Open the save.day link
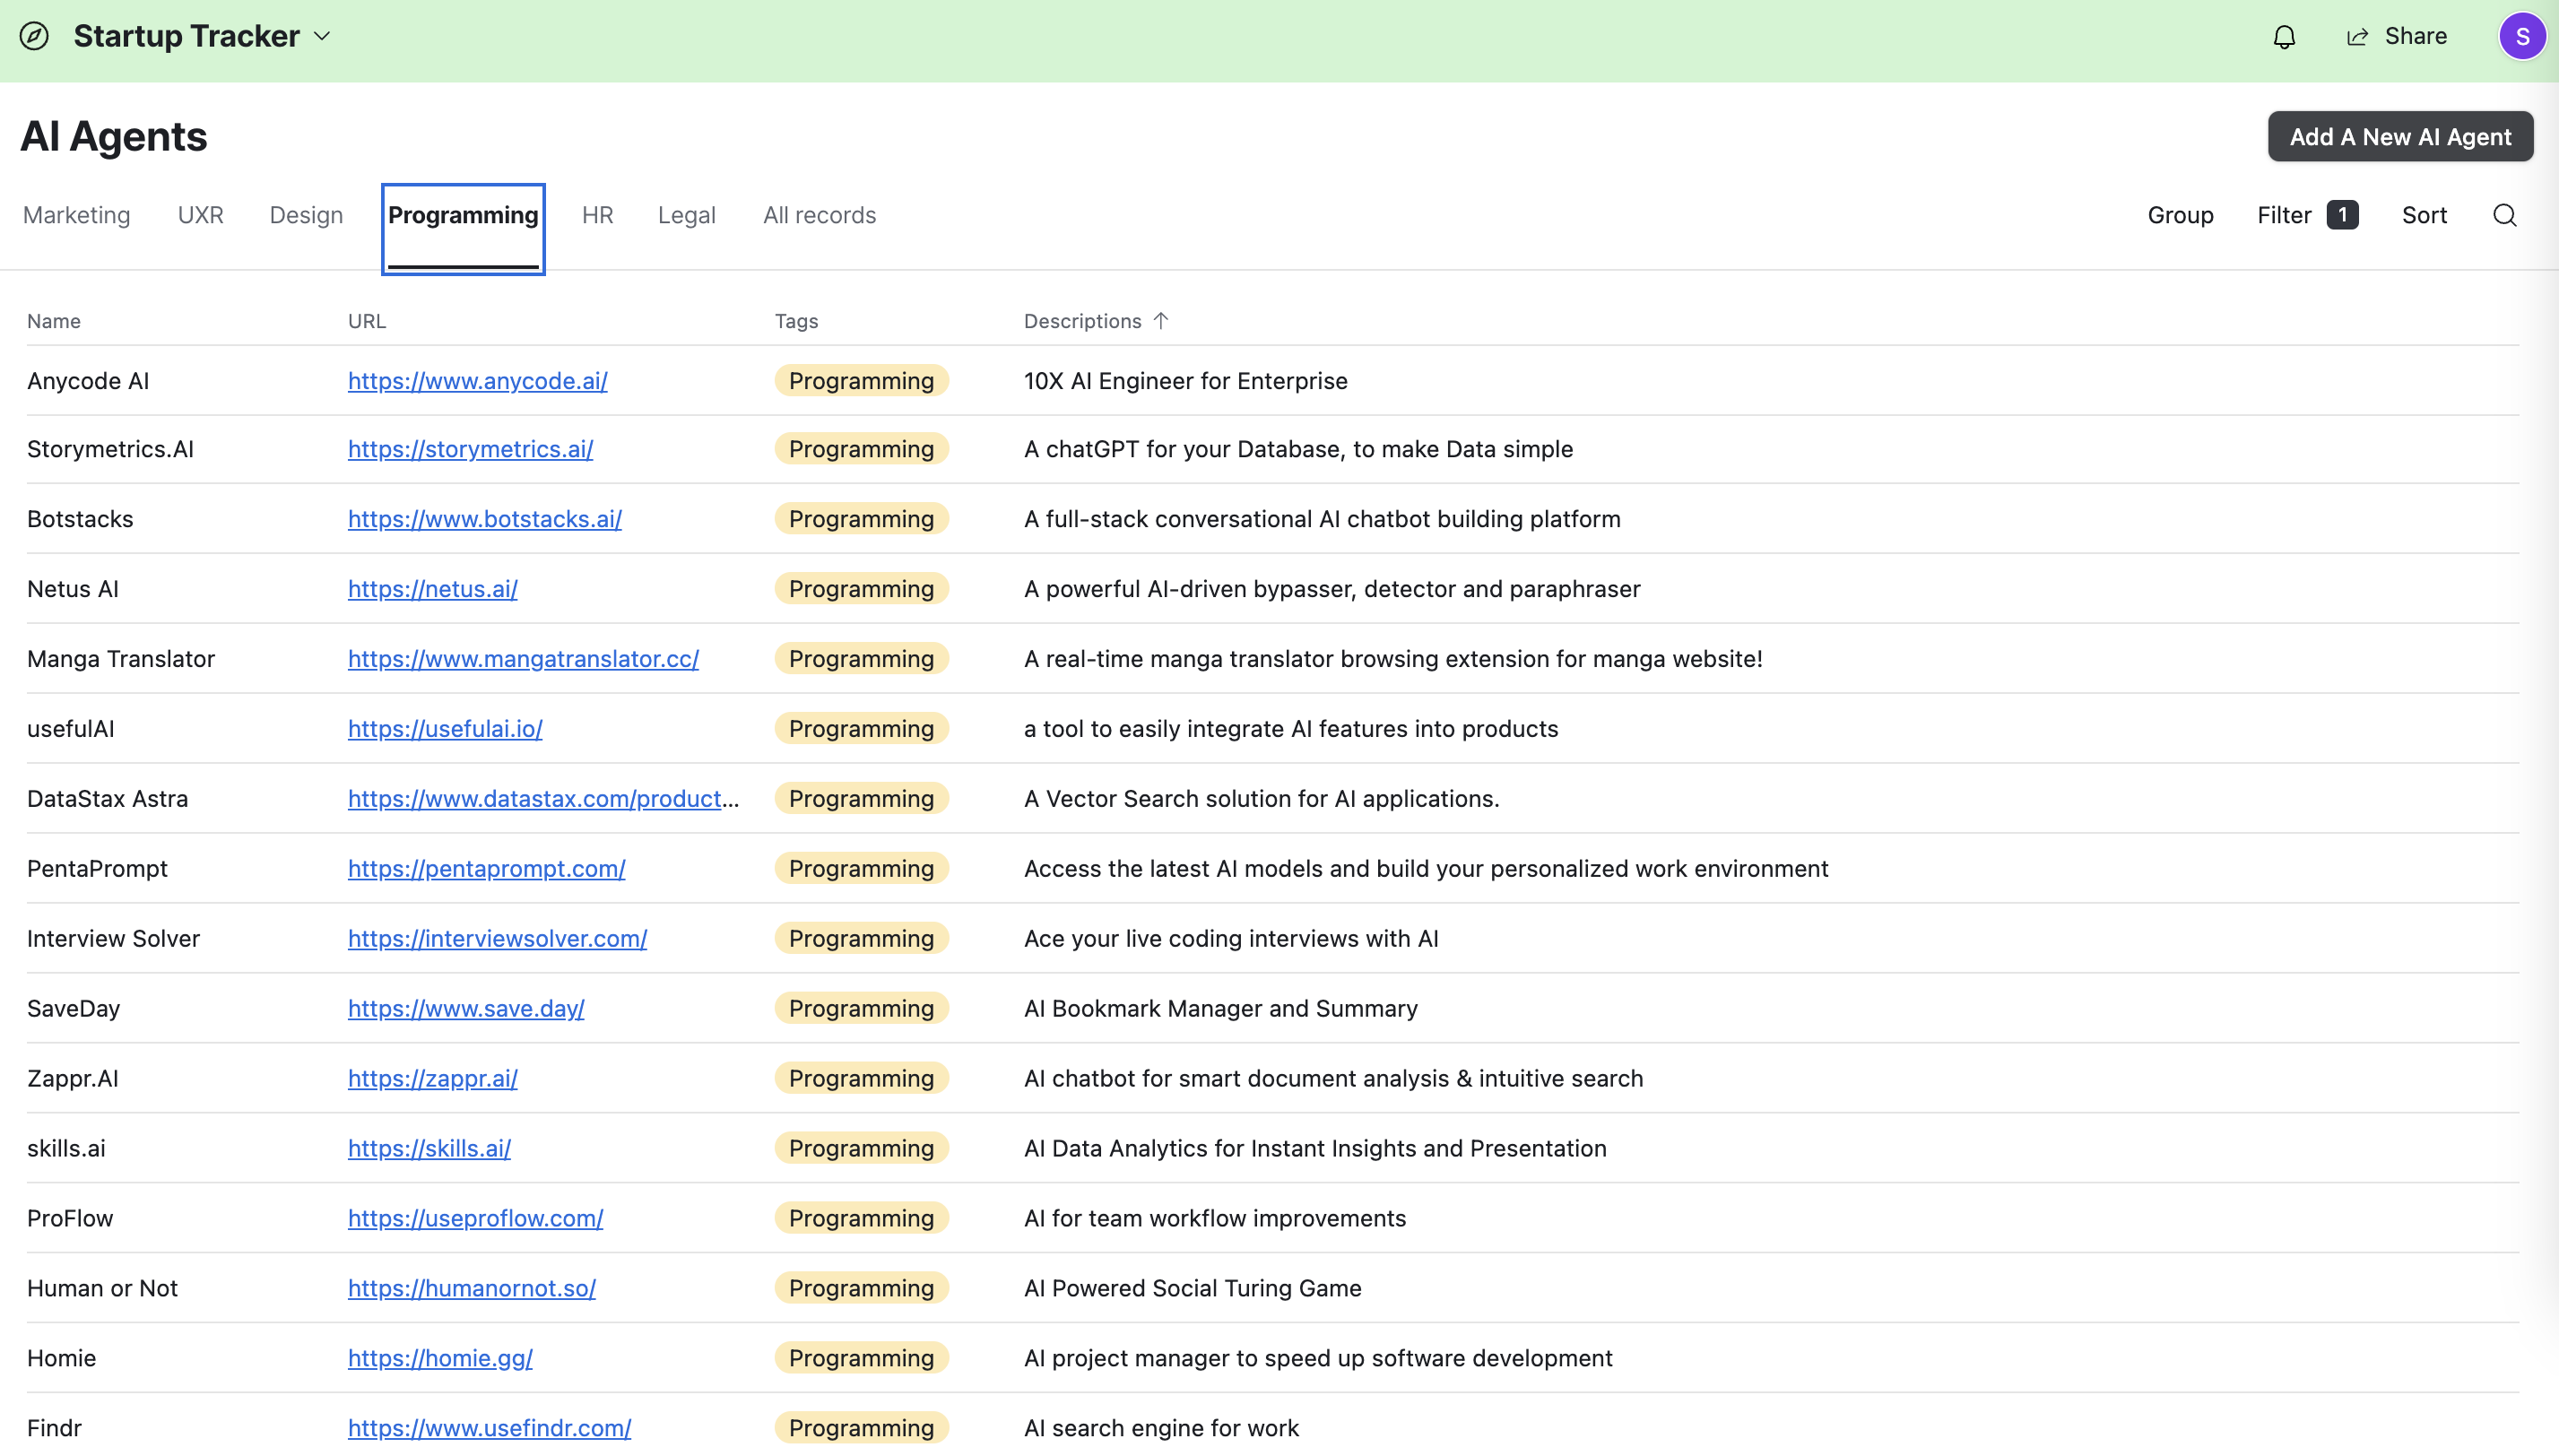Image resolution: width=2559 pixels, height=1456 pixels. [x=466, y=1009]
